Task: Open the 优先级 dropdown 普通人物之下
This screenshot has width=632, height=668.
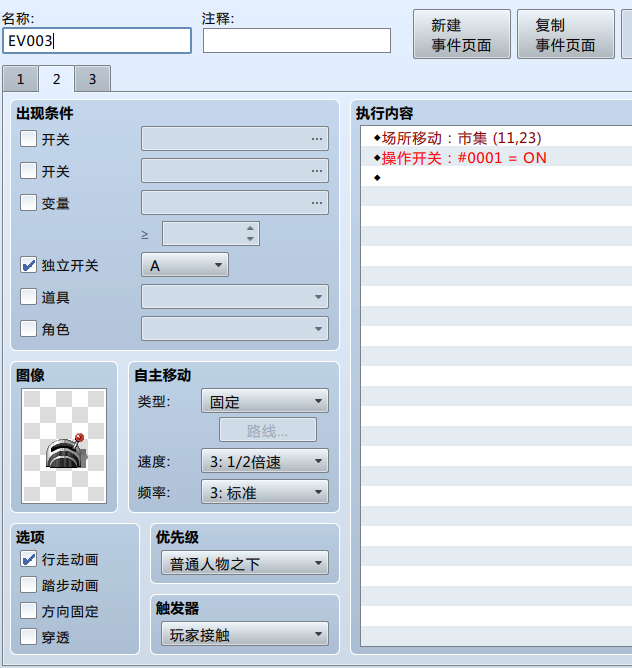Action: pyautogui.click(x=245, y=563)
